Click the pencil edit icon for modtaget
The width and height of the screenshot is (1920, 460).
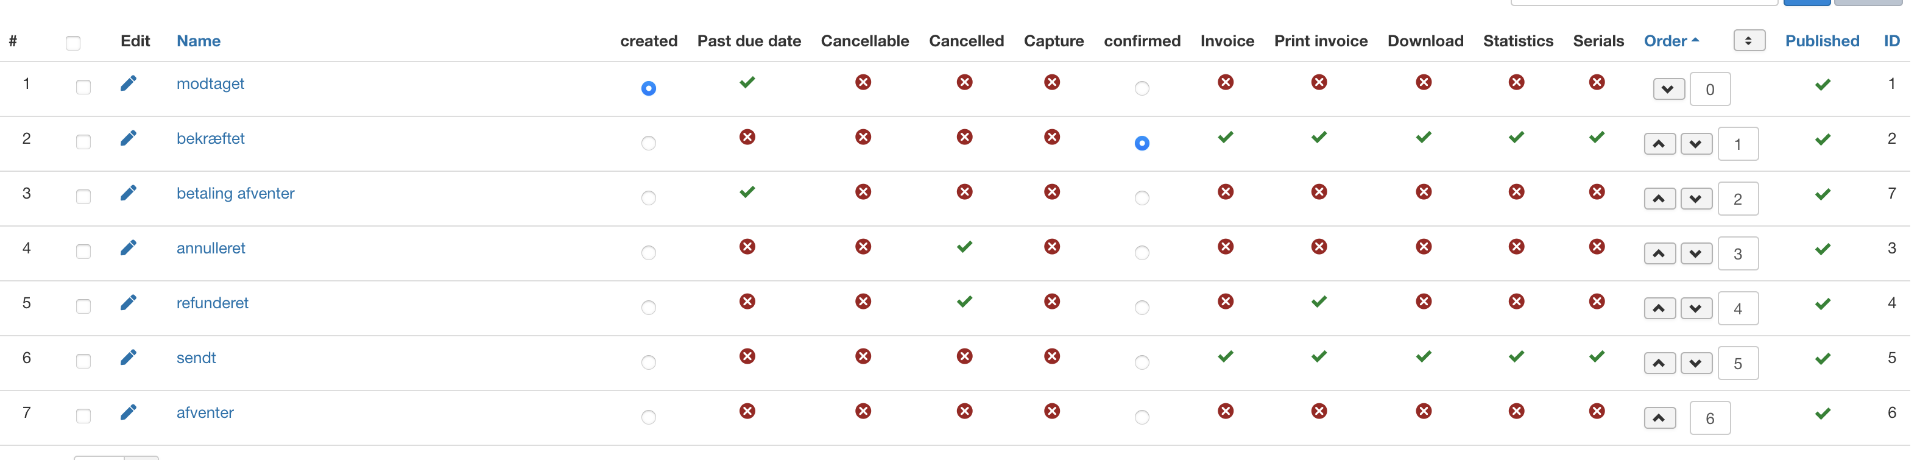tap(128, 84)
